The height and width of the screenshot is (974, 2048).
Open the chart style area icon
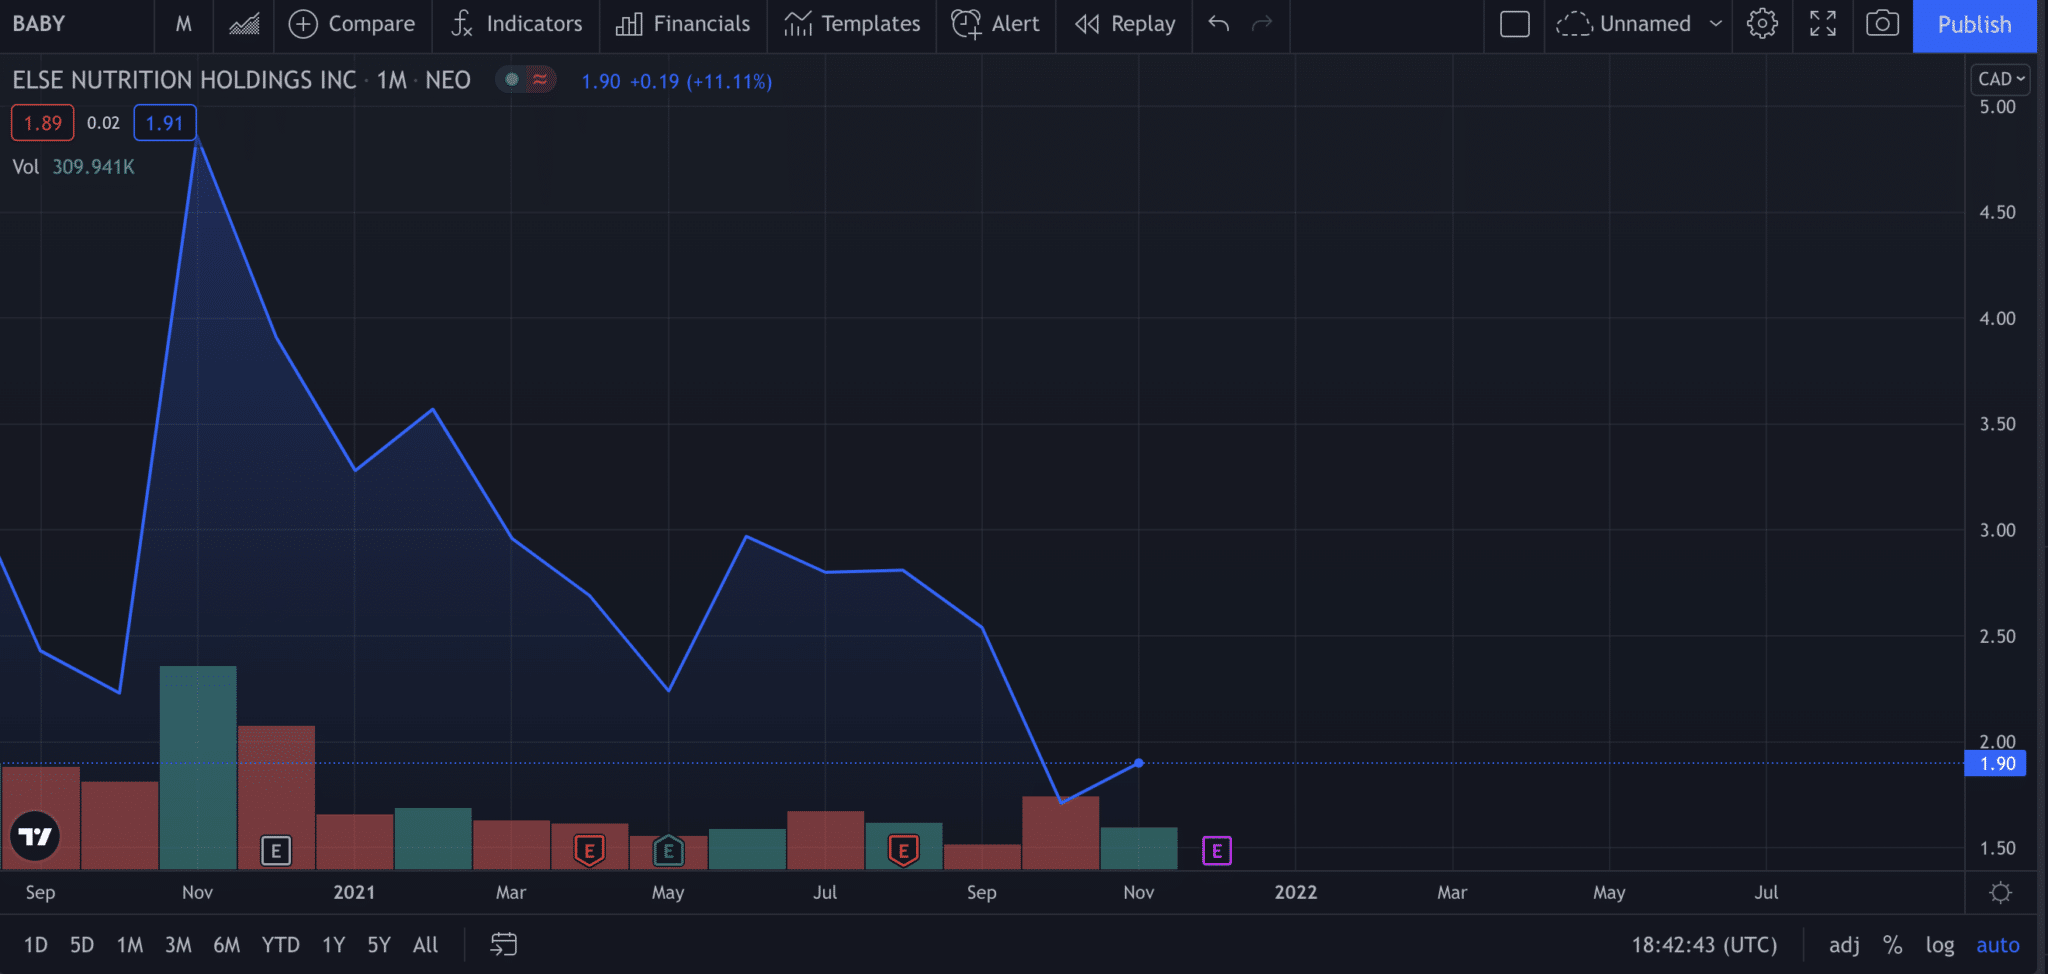[244, 24]
